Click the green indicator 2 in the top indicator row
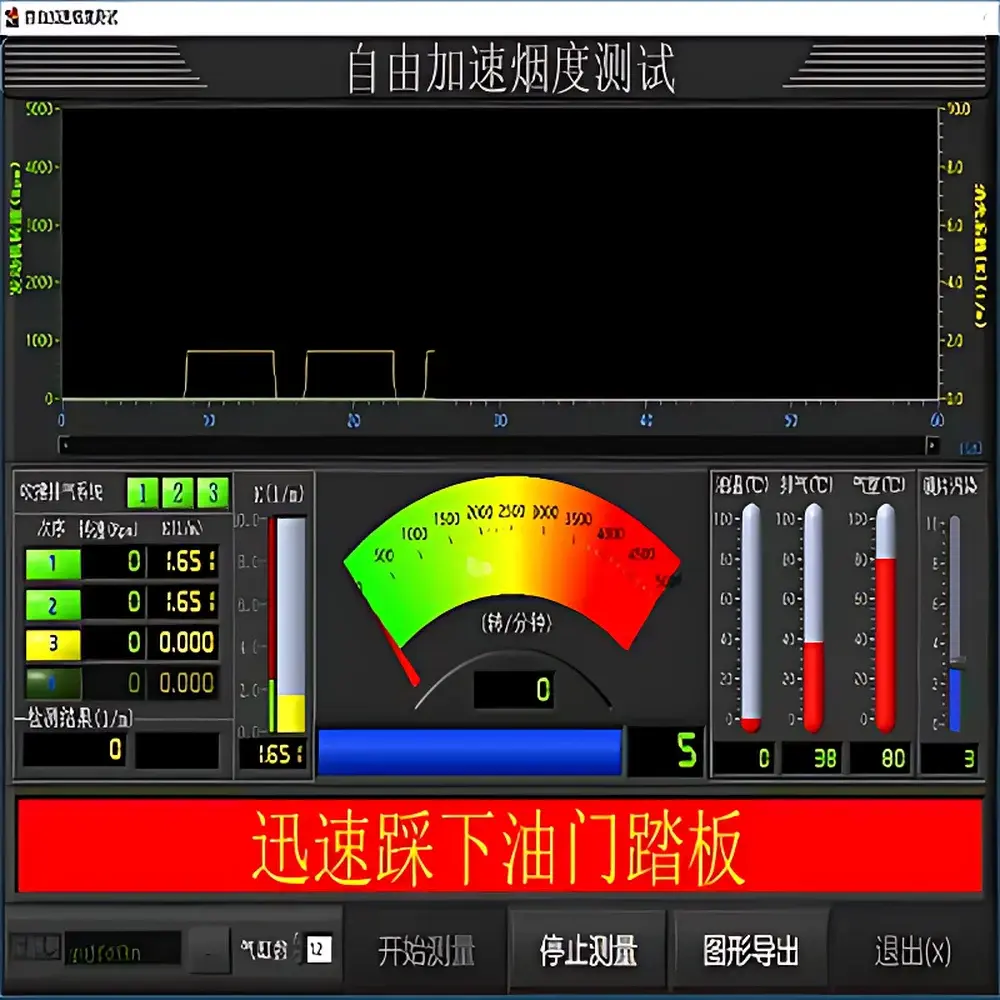 tap(177, 492)
